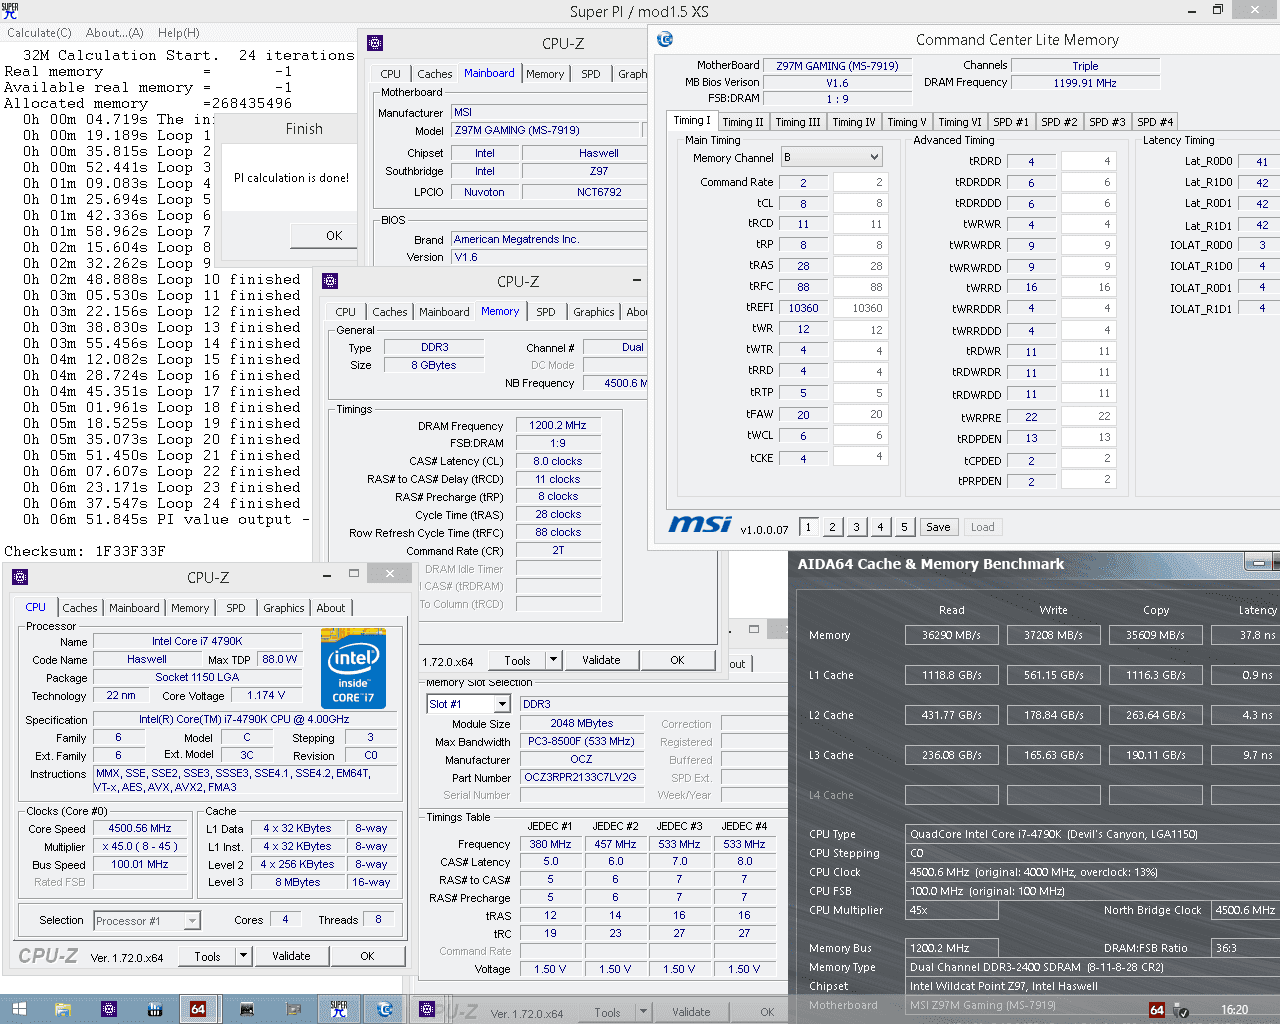Screen dimensions: 1280x1024
Task: Click Core Speed 4500.56 MHz value
Action: (140, 828)
